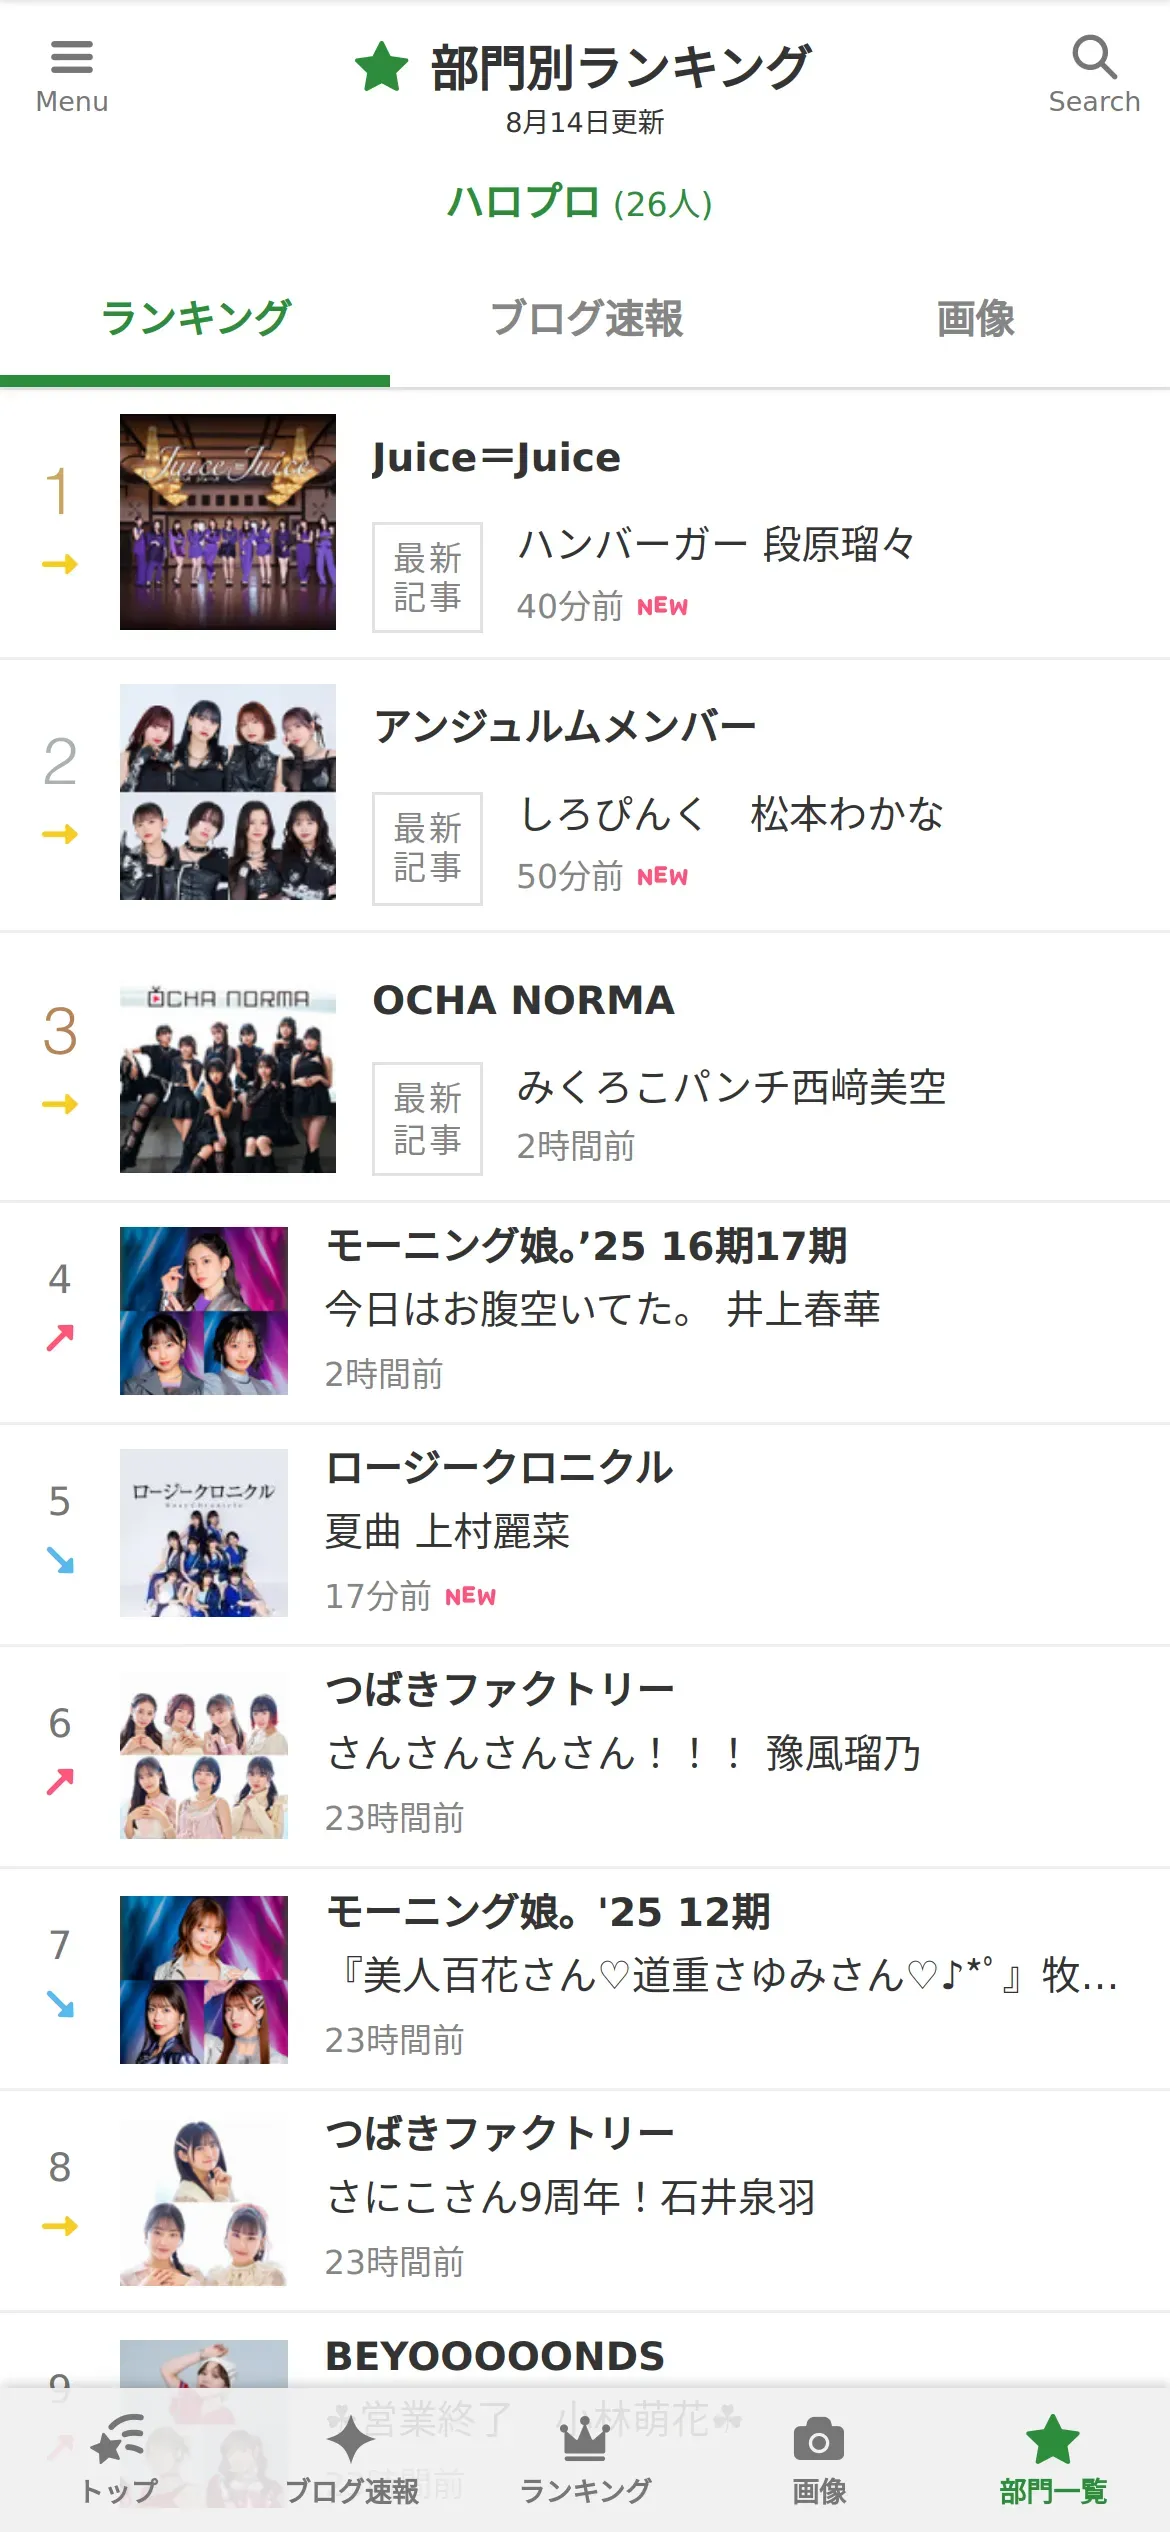Open the ロージークロニクル ranking entry
The width and height of the screenshot is (1170, 2532).
click(x=585, y=1534)
